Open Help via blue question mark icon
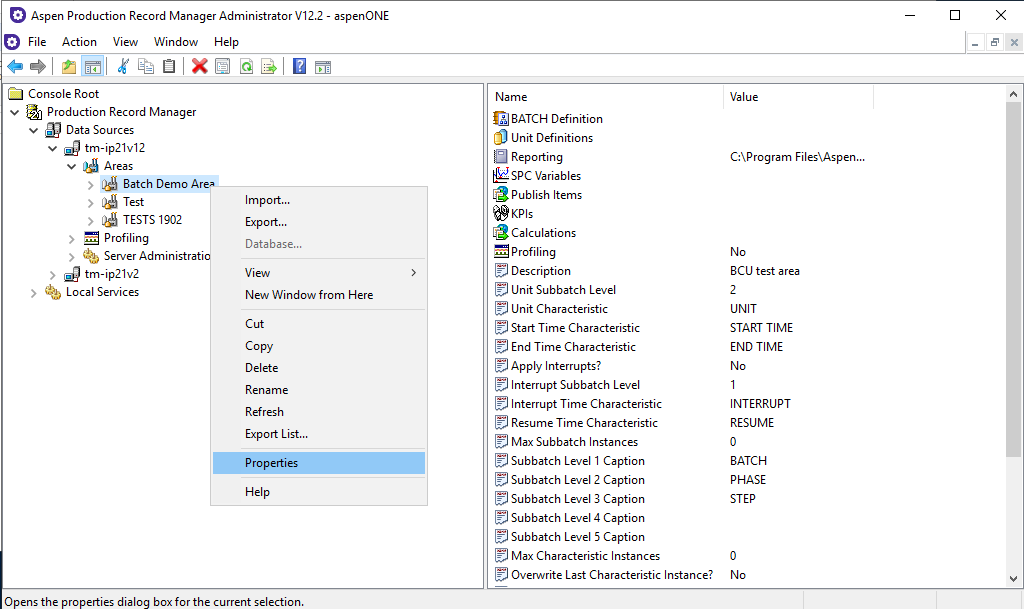 tap(299, 67)
